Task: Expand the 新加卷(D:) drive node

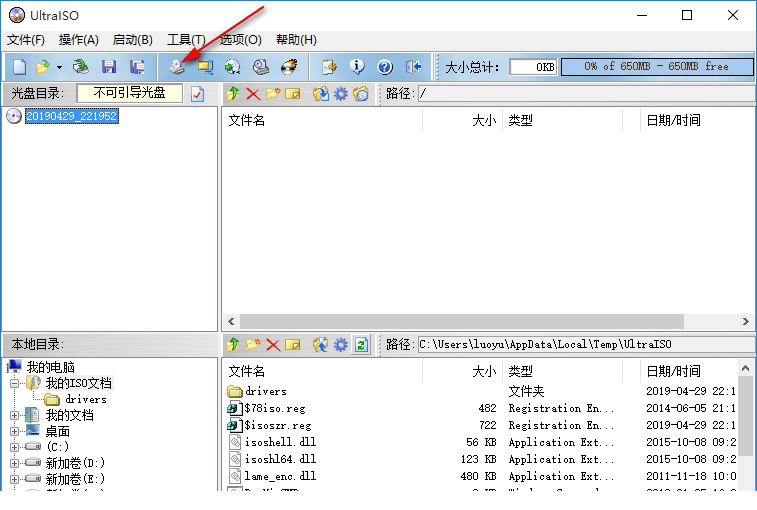Action: (x=14, y=463)
